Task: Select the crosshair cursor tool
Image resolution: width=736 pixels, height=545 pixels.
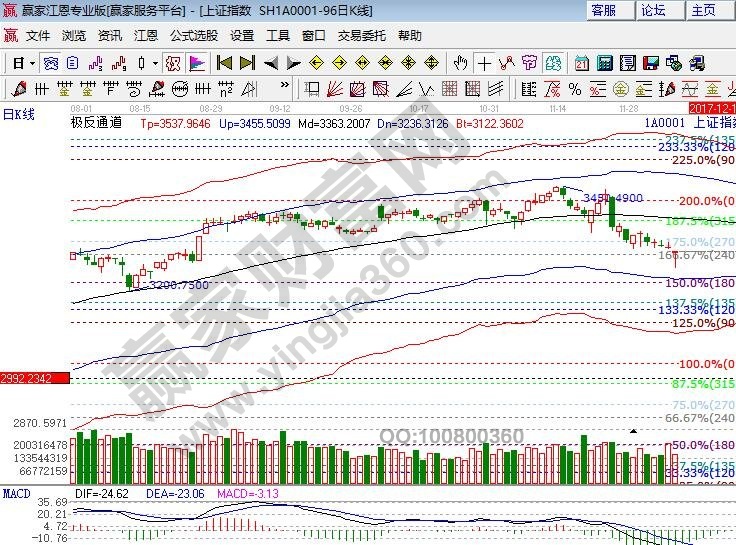Action: pos(485,63)
